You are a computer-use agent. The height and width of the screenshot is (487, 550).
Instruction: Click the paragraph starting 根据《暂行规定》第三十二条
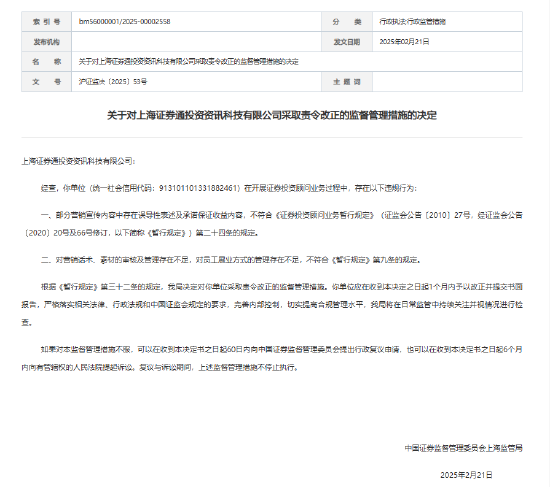(x=272, y=305)
